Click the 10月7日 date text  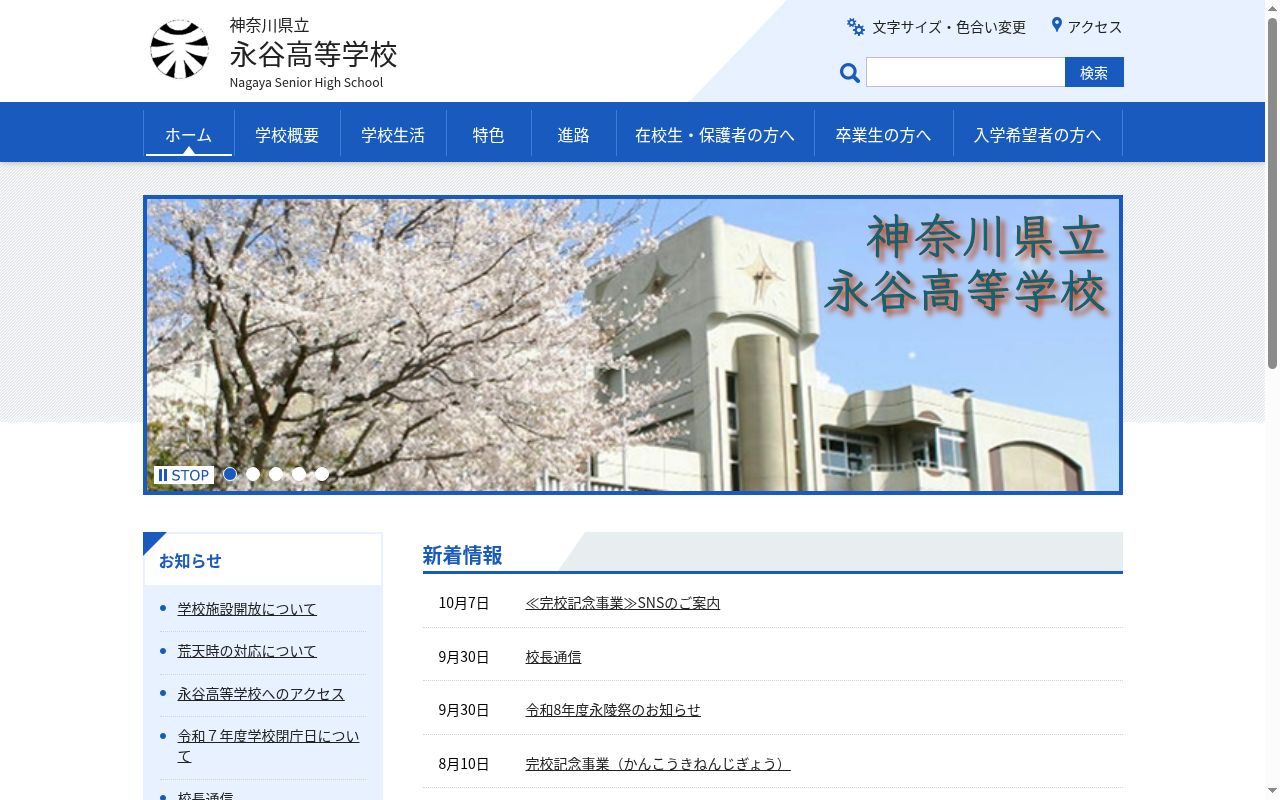(464, 602)
